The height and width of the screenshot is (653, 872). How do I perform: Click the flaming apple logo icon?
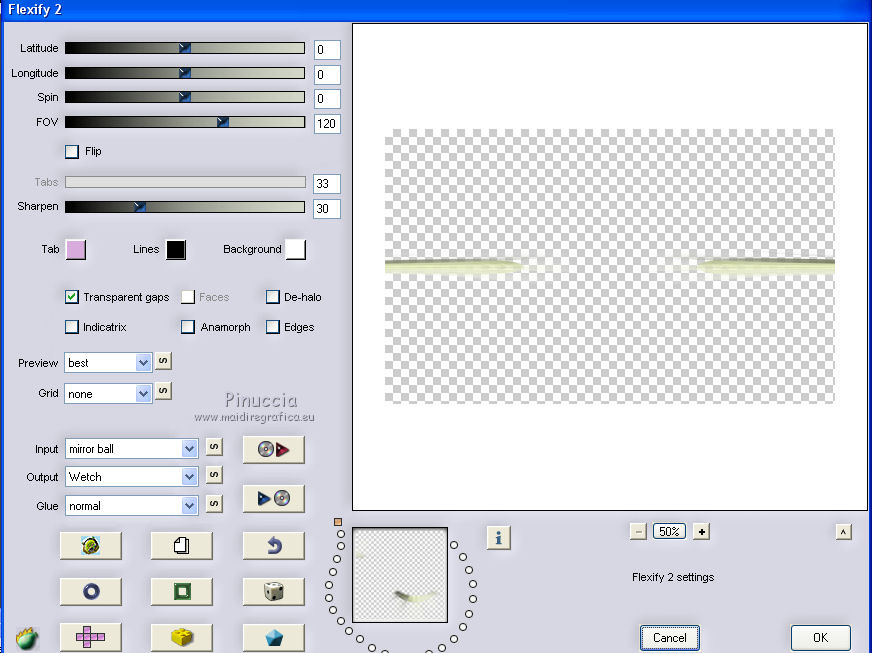[27, 639]
